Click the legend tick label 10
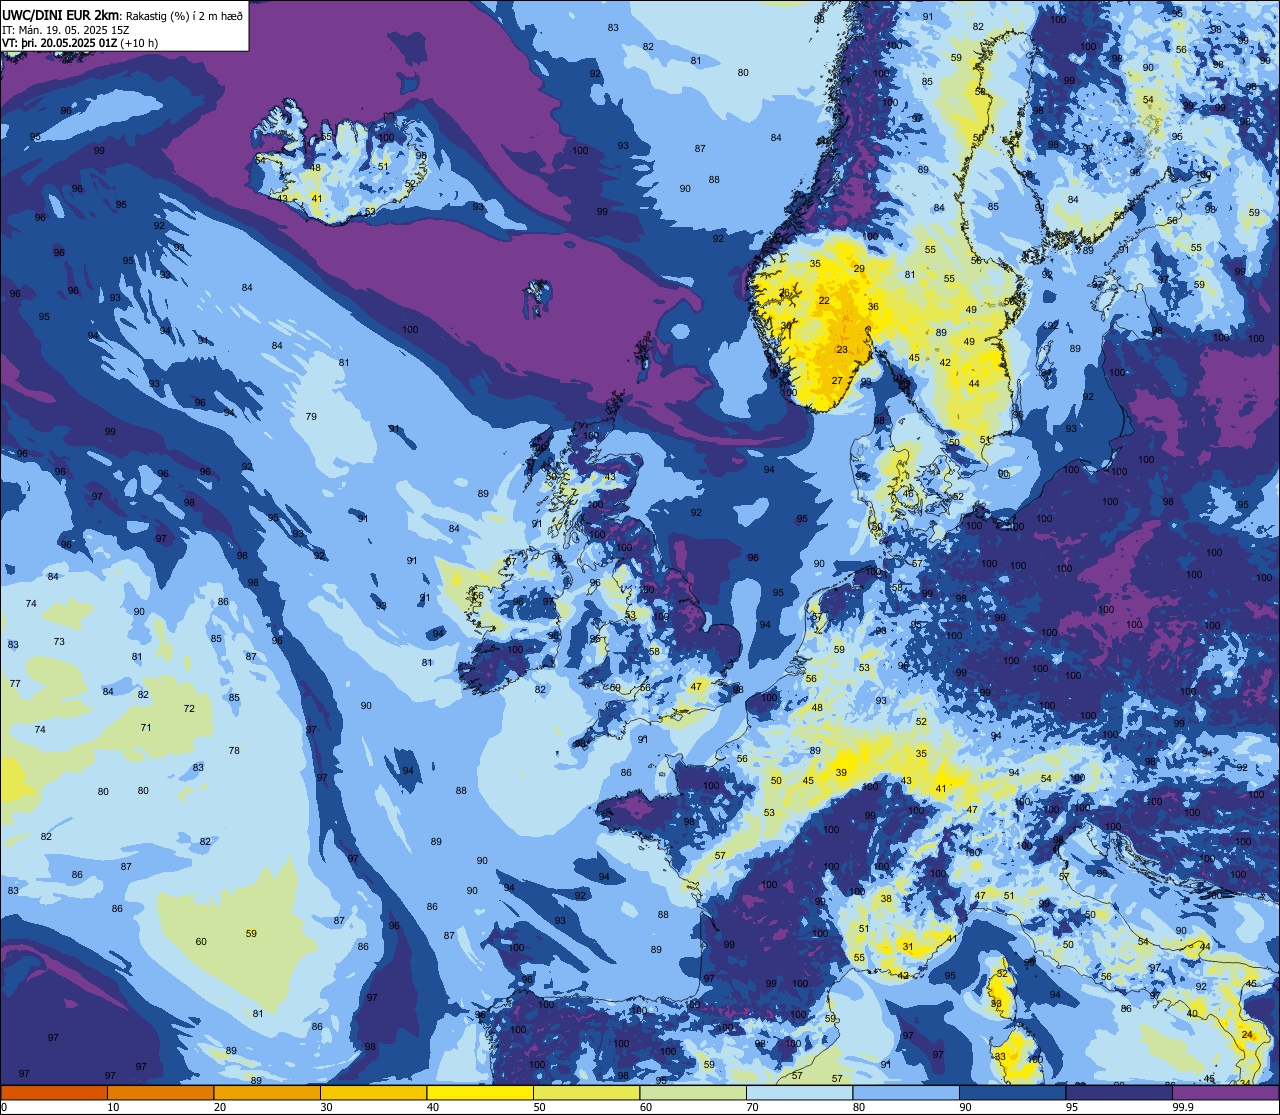This screenshot has width=1280, height=1115. (113, 1107)
